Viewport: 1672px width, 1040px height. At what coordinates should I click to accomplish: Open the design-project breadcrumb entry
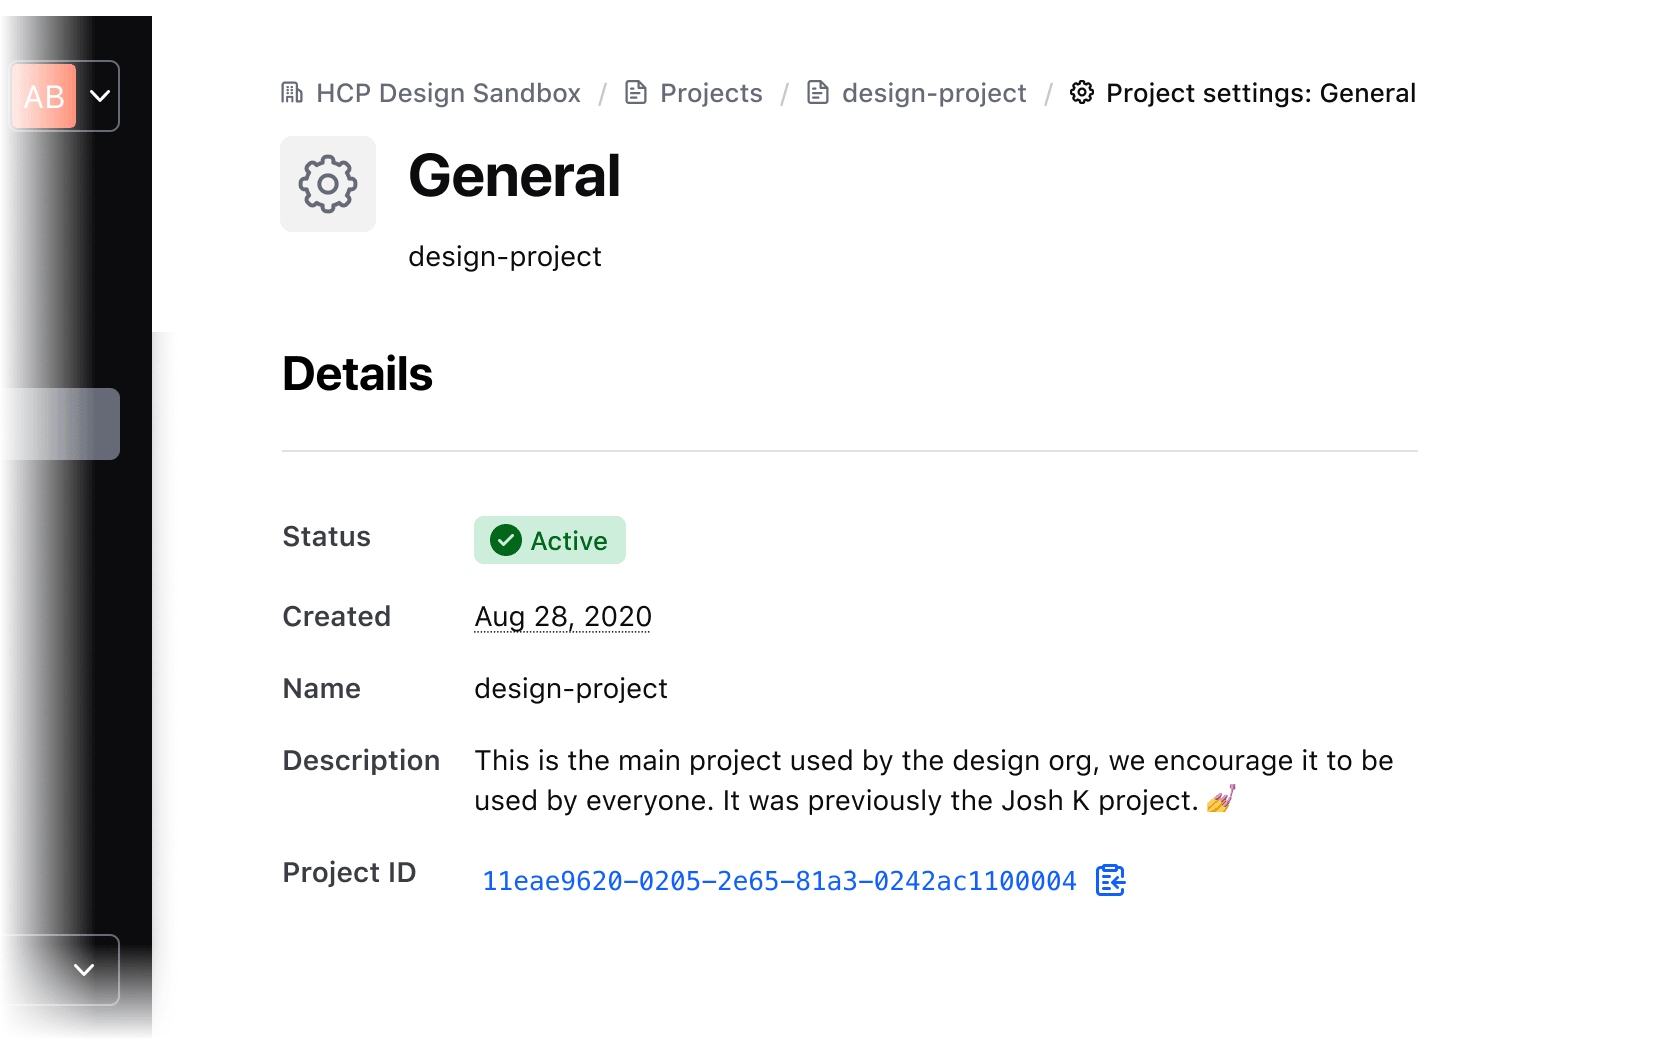click(x=933, y=92)
